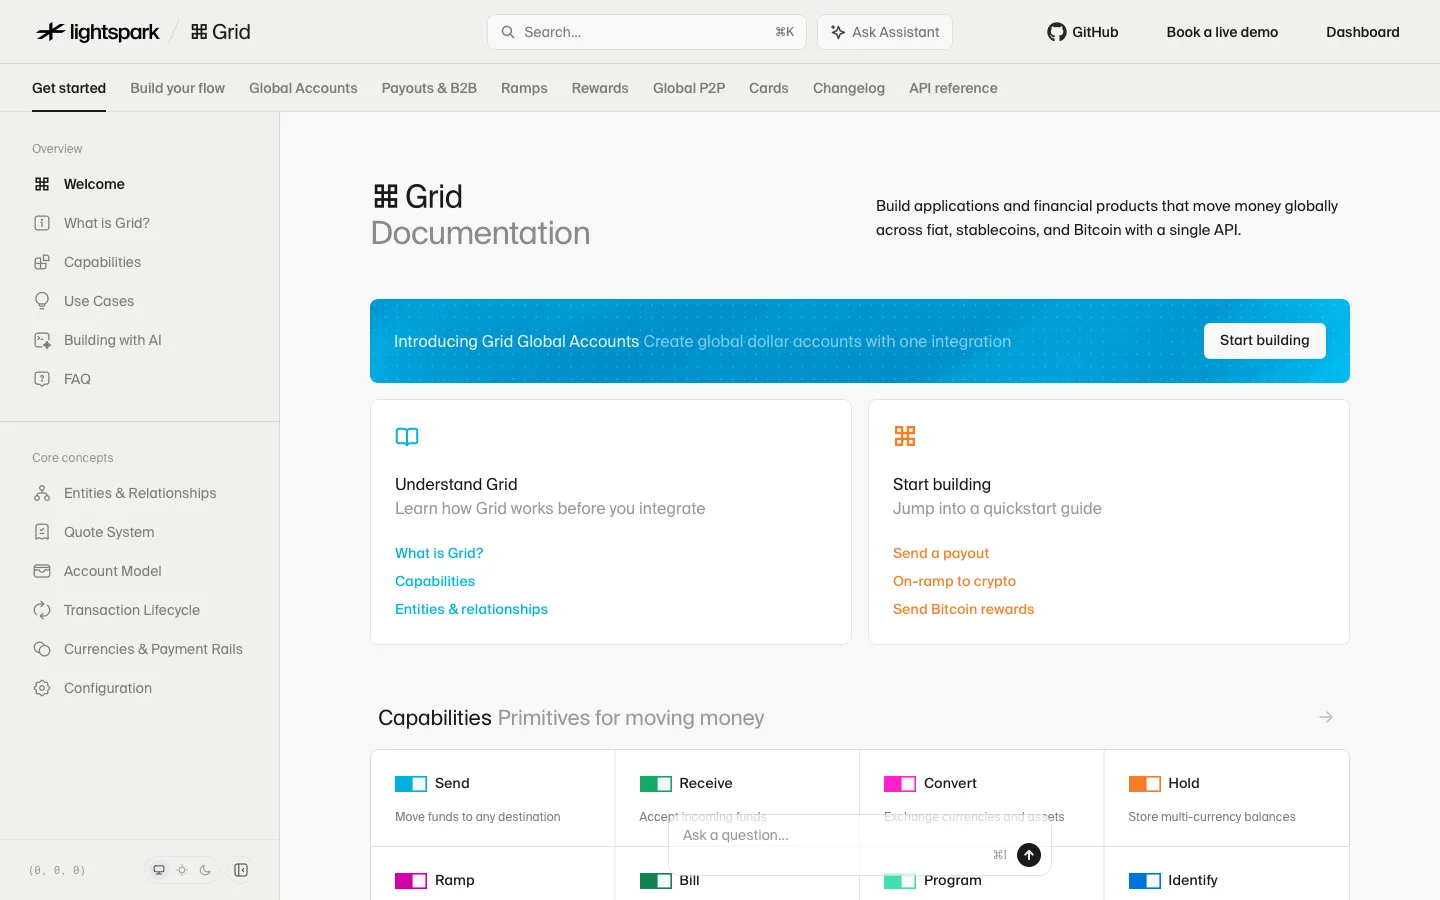The height and width of the screenshot is (900, 1440).
Task: Open the Send a payout link
Action: tap(941, 553)
